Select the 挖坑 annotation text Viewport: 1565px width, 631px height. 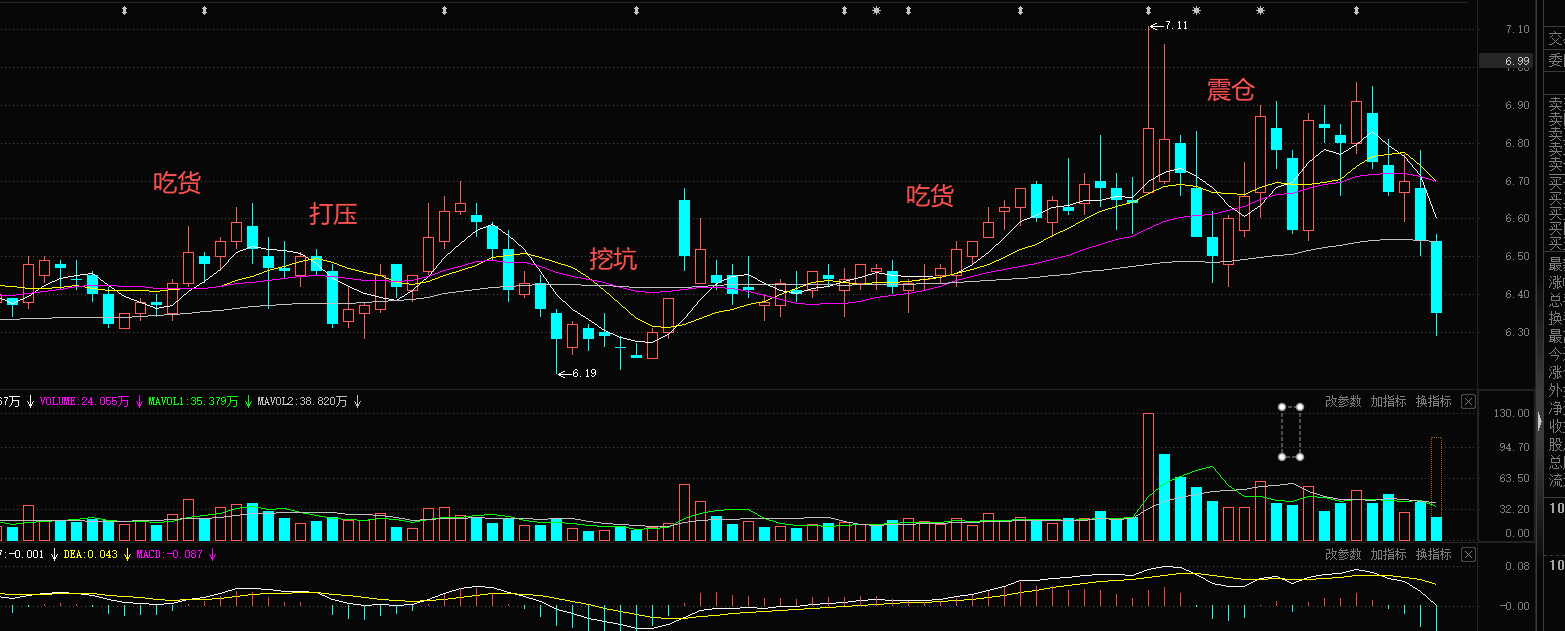pyautogui.click(x=613, y=259)
